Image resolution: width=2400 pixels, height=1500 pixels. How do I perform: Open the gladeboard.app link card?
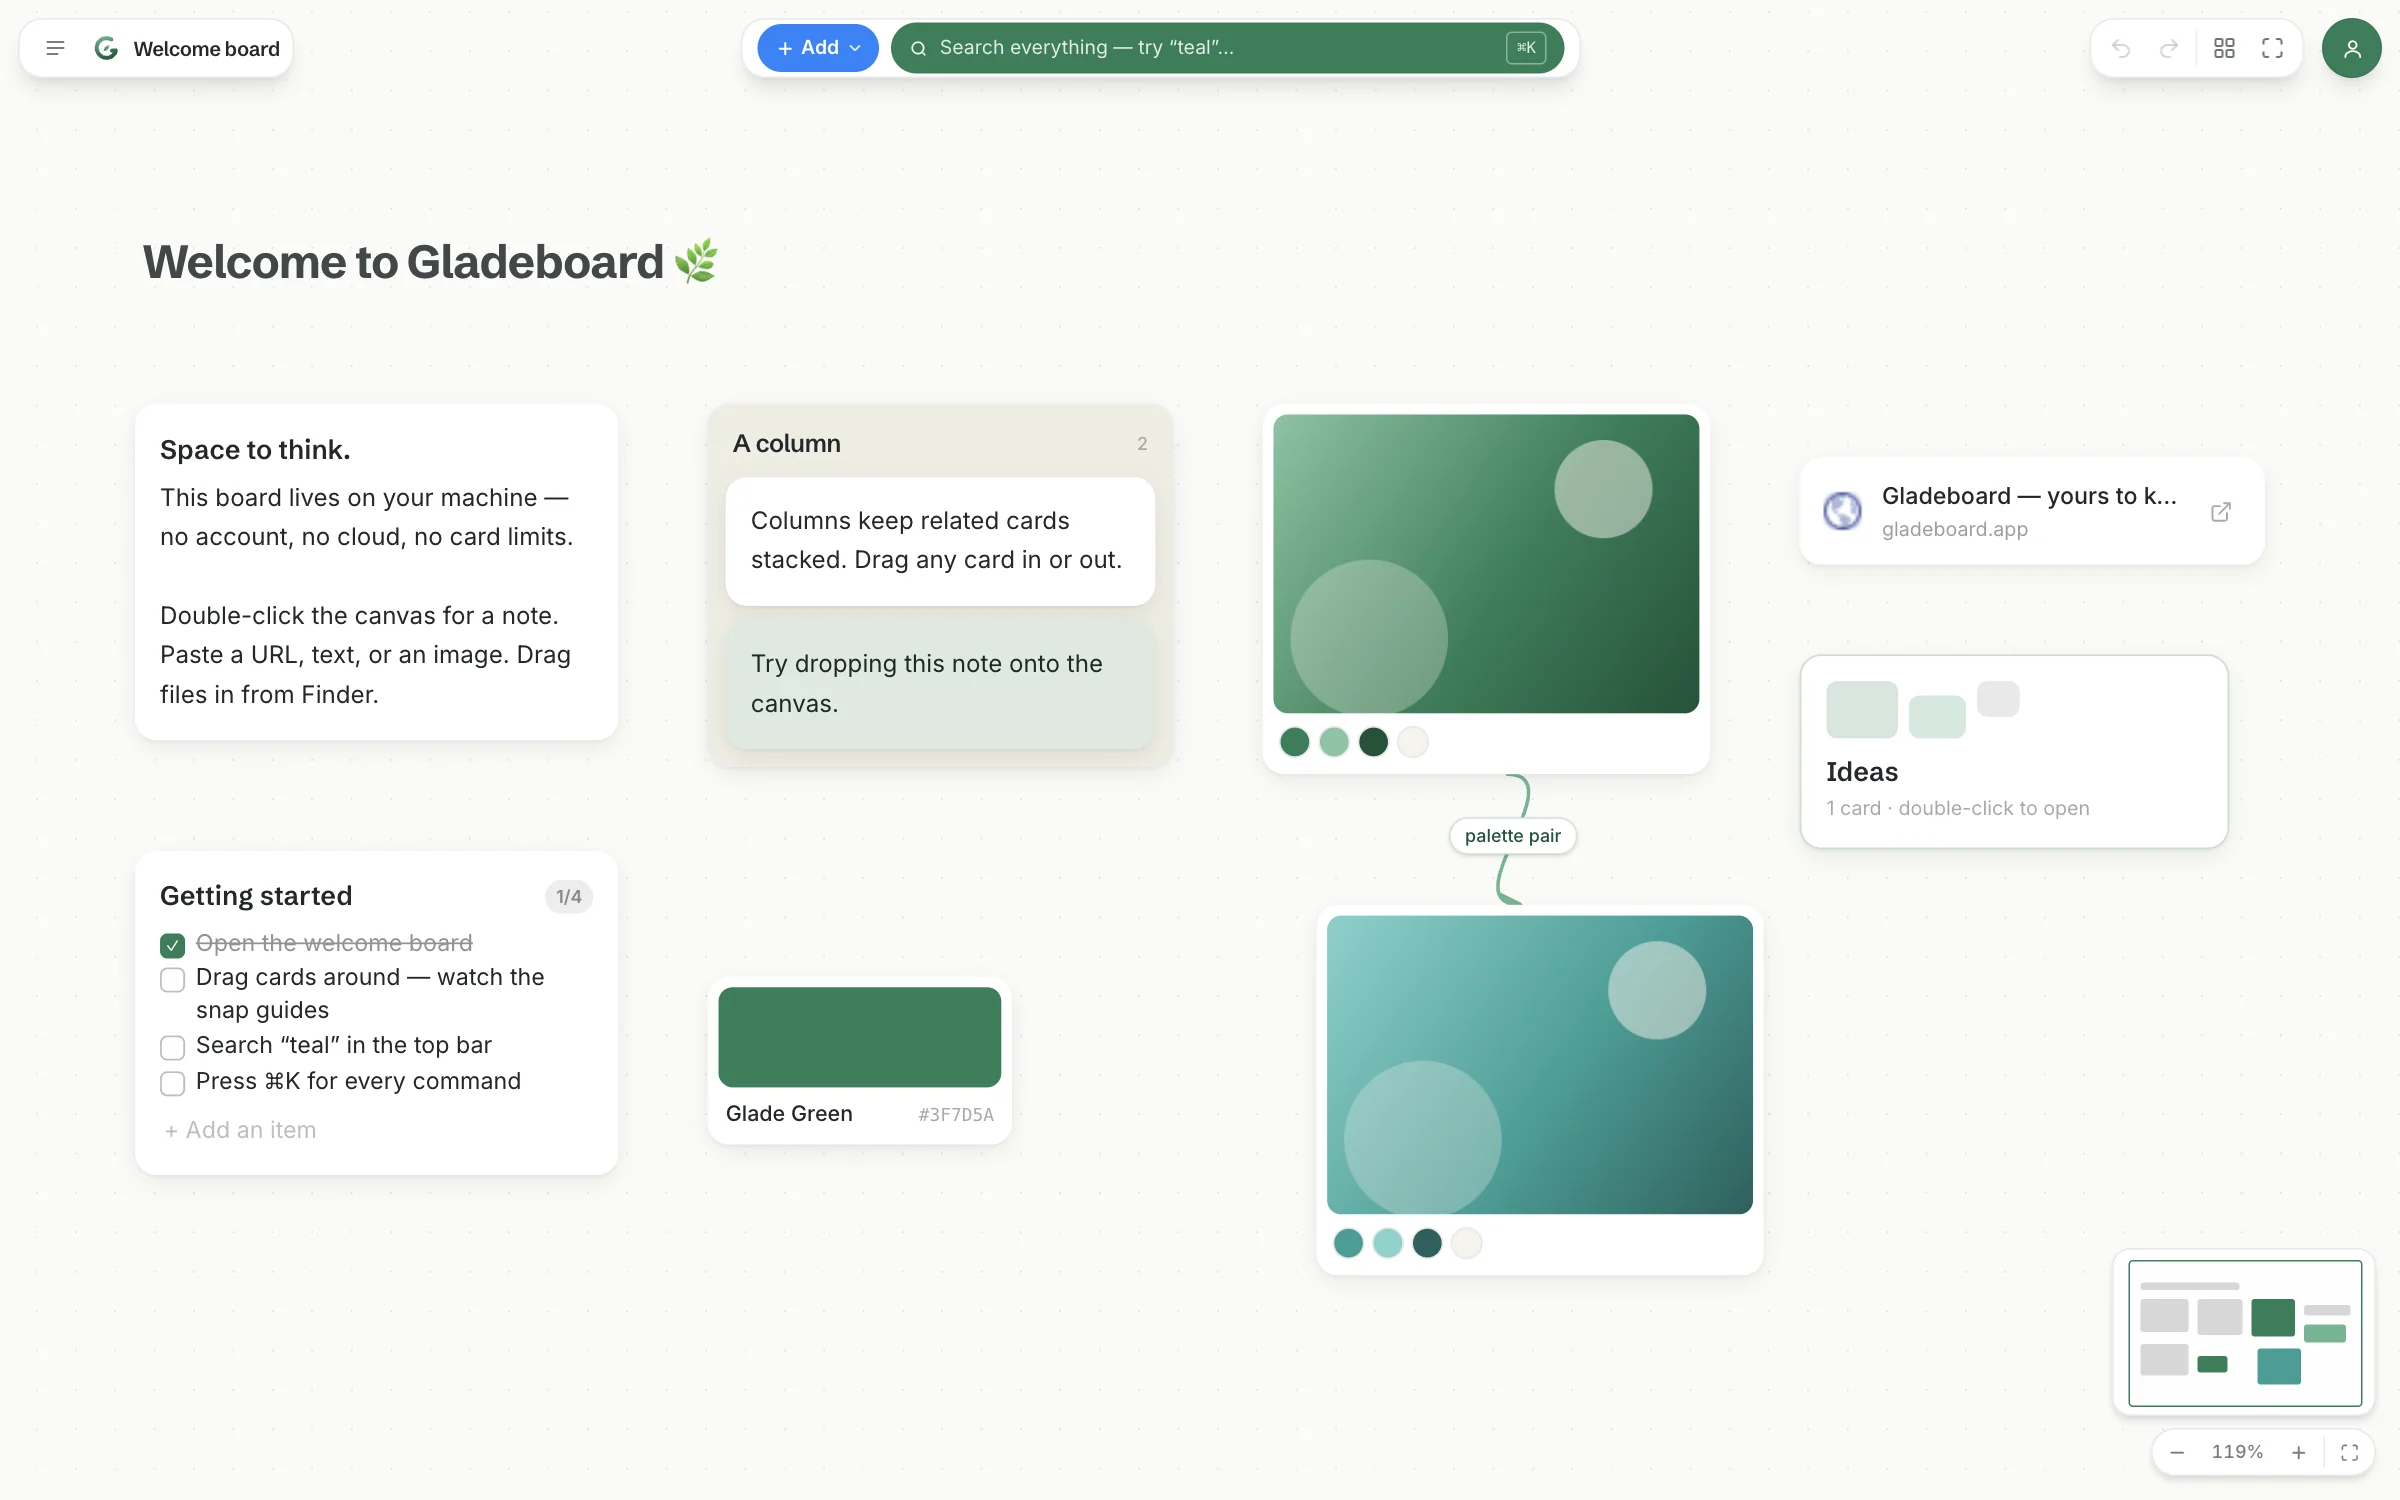(2031, 511)
